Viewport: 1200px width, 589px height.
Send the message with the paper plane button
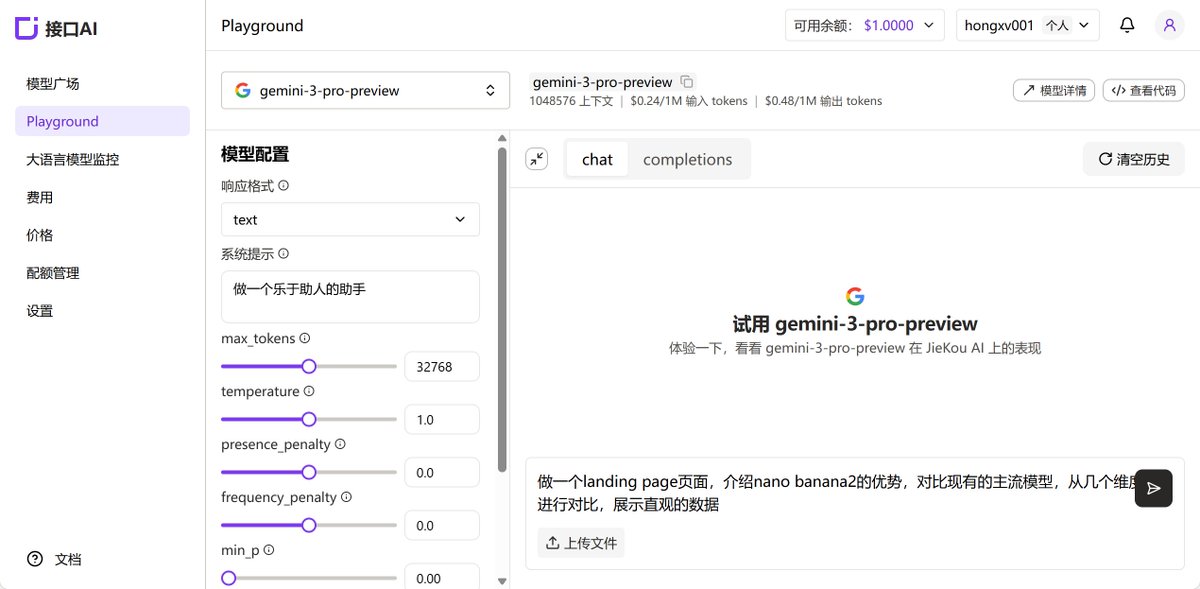click(x=1153, y=488)
